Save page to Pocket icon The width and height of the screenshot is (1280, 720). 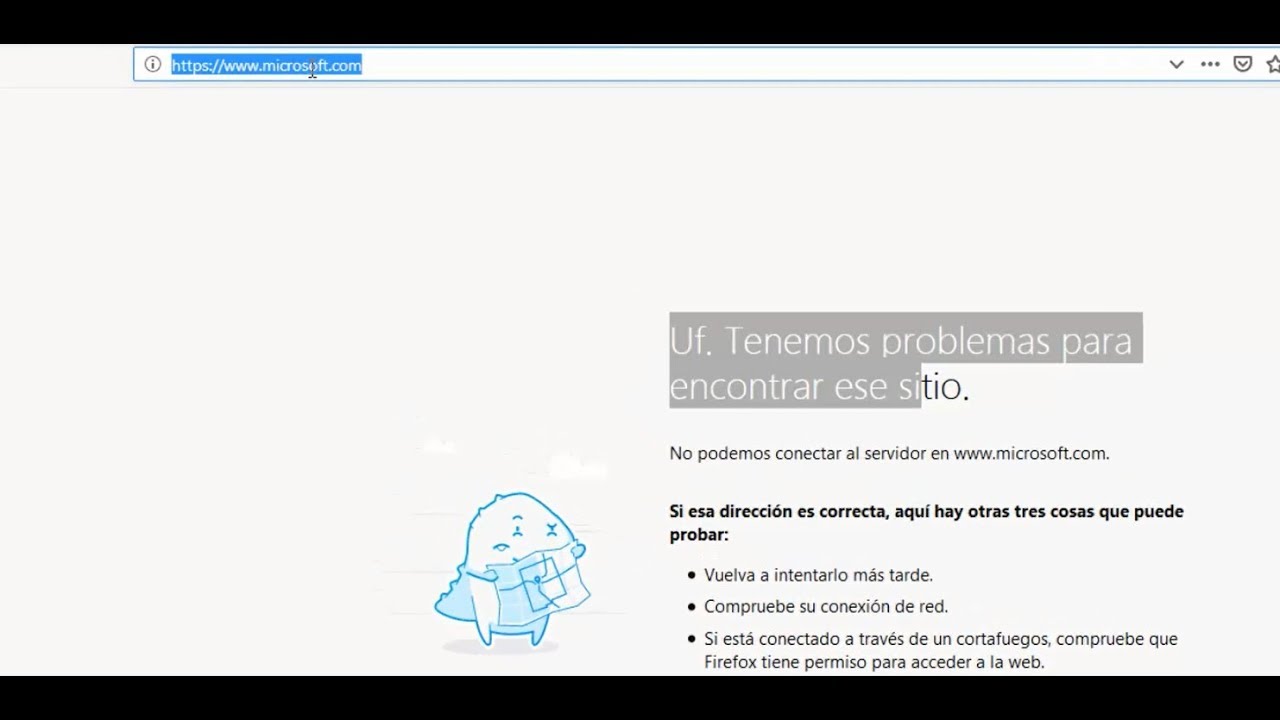[1243, 65]
